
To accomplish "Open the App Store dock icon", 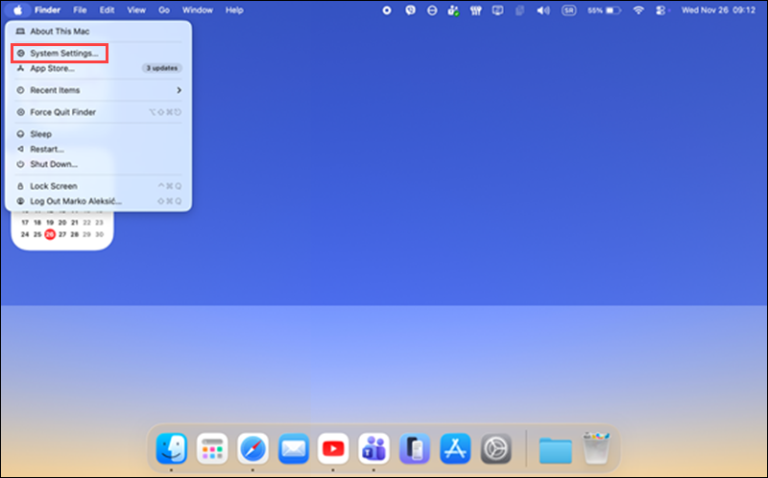I will tap(456, 449).
